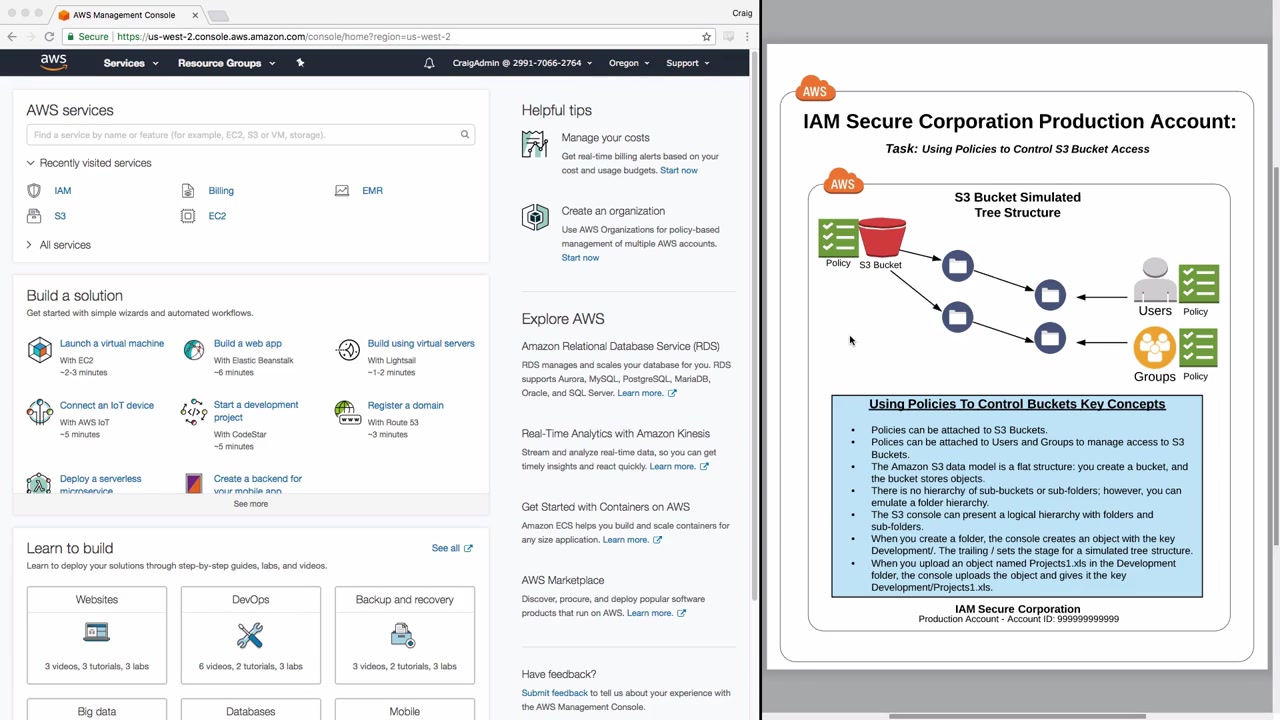Open the Mobile learning card
Image resolution: width=1280 pixels, height=720 pixels.
point(405,709)
